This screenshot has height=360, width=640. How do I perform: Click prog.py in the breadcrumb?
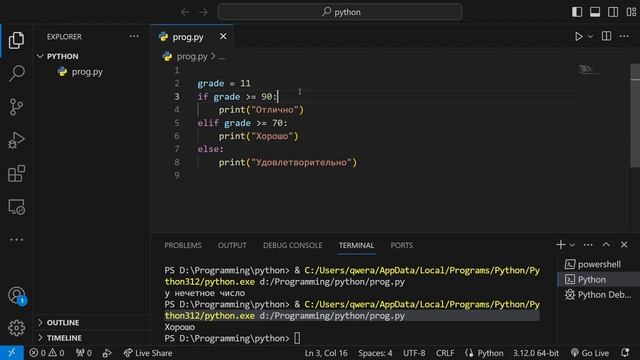click(x=192, y=56)
